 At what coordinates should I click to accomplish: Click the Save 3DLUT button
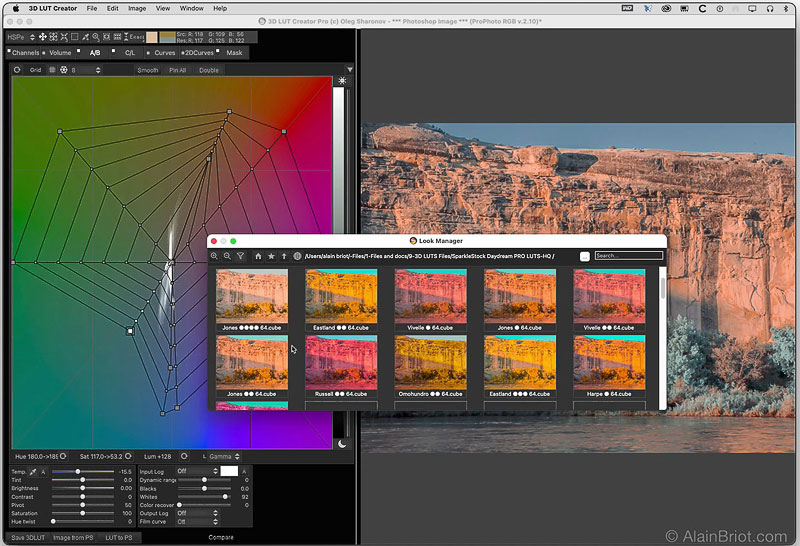click(27, 538)
